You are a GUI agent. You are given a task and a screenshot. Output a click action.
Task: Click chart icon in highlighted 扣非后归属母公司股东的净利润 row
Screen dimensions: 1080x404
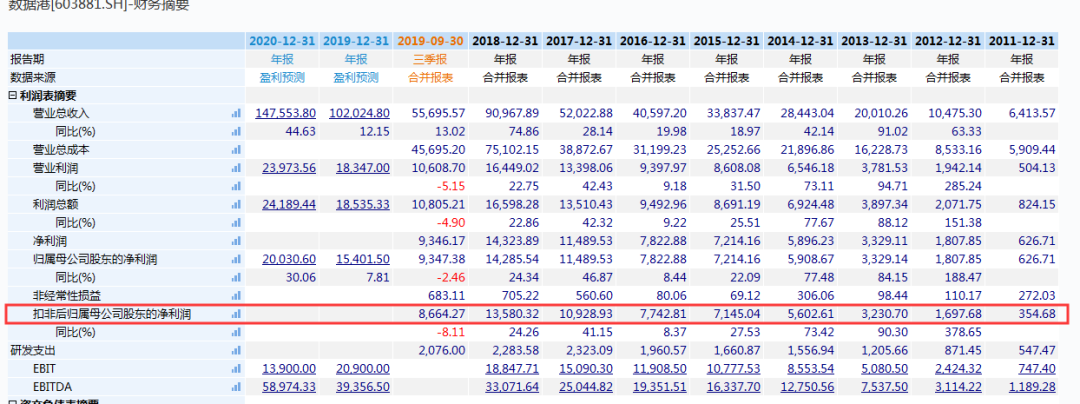tap(237, 314)
